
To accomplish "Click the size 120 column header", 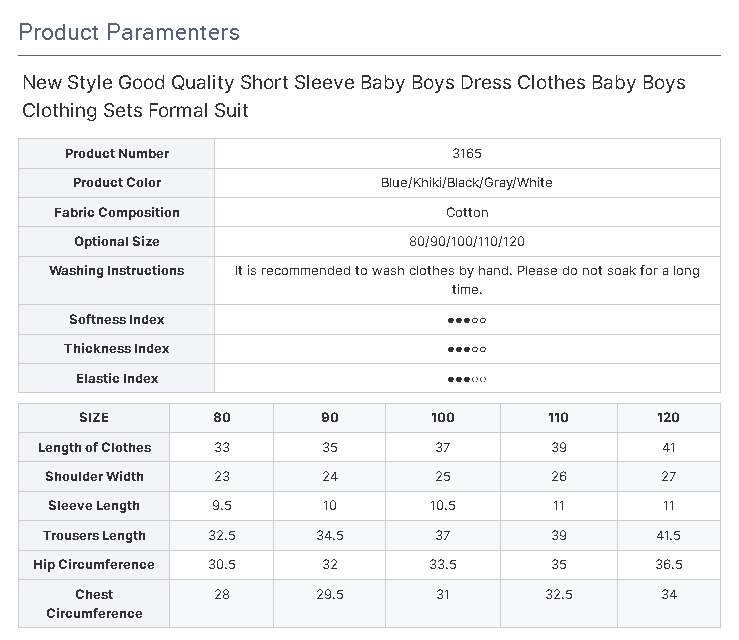I will point(669,418).
